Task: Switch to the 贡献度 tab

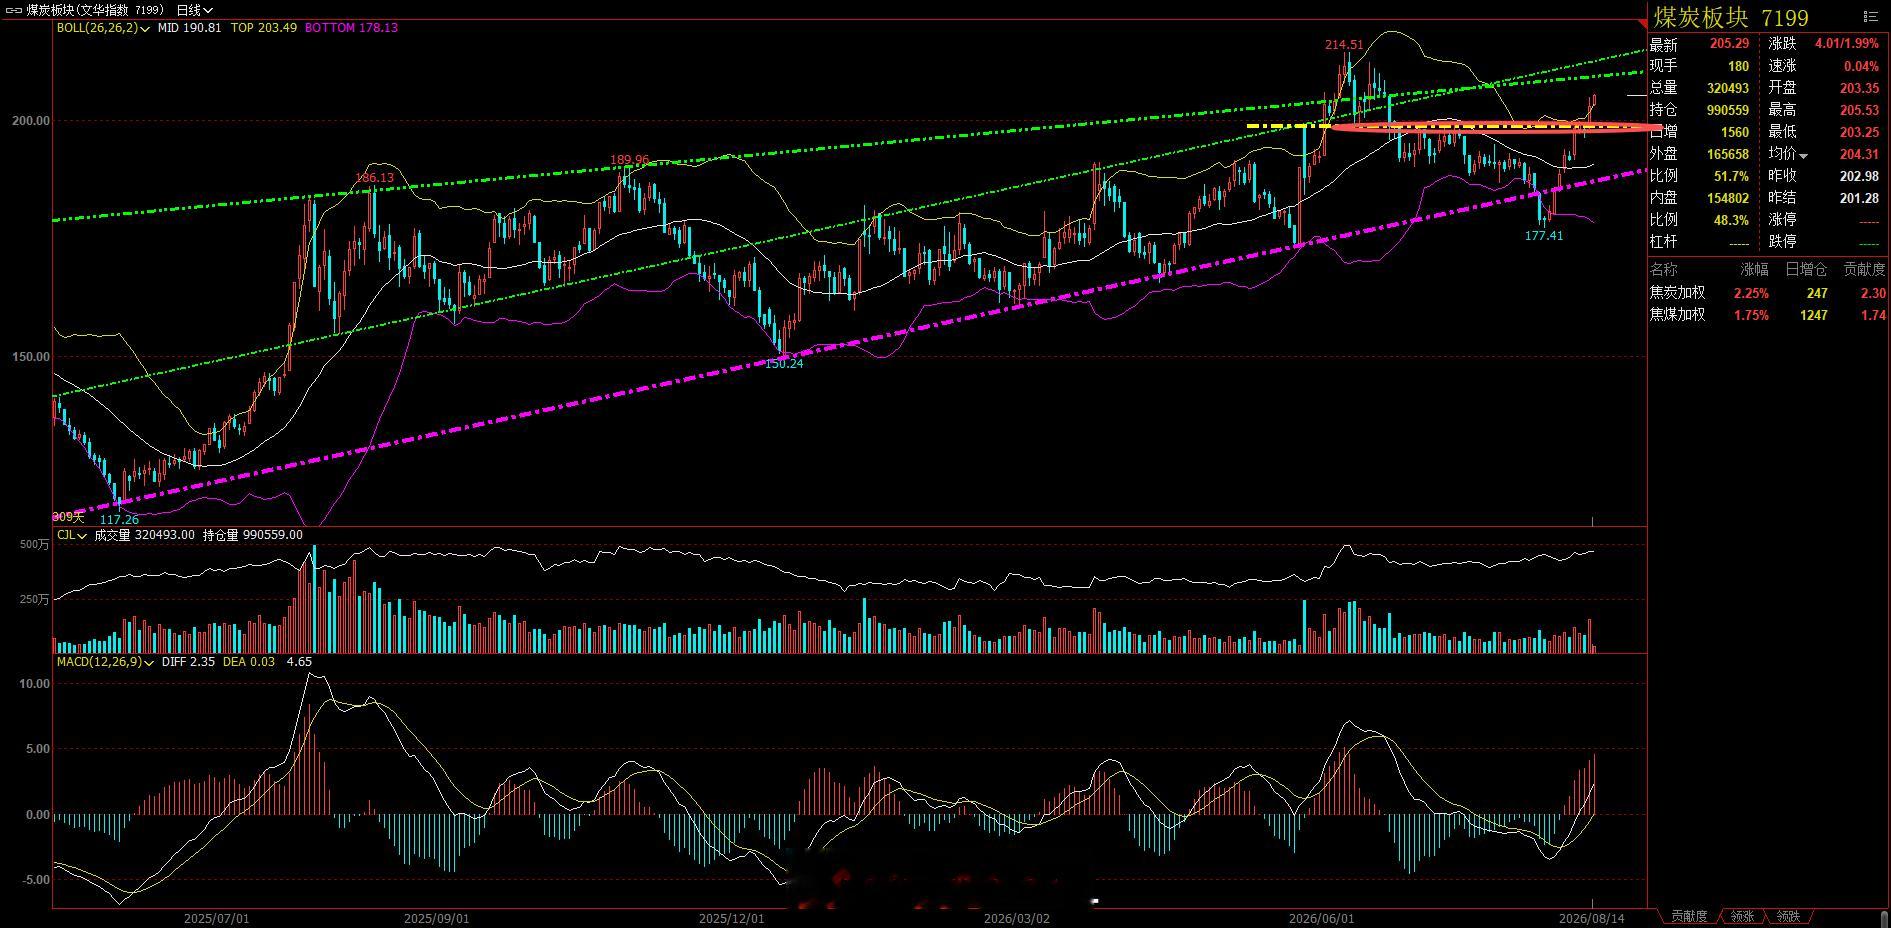Action: point(1689,916)
